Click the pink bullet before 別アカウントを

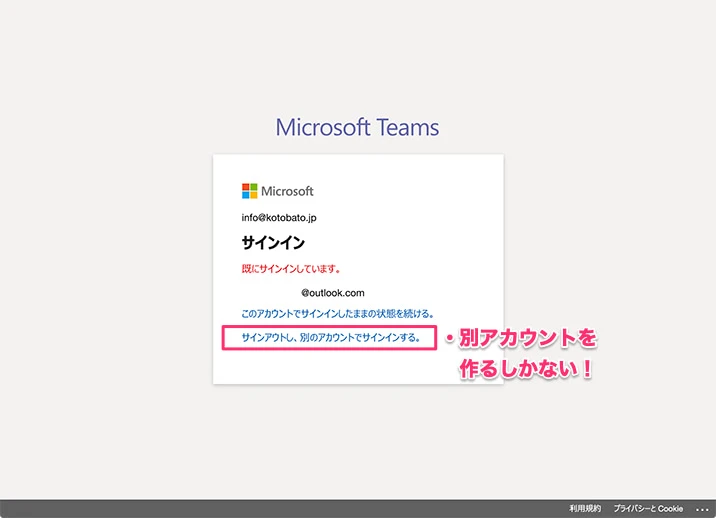(x=449, y=341)
